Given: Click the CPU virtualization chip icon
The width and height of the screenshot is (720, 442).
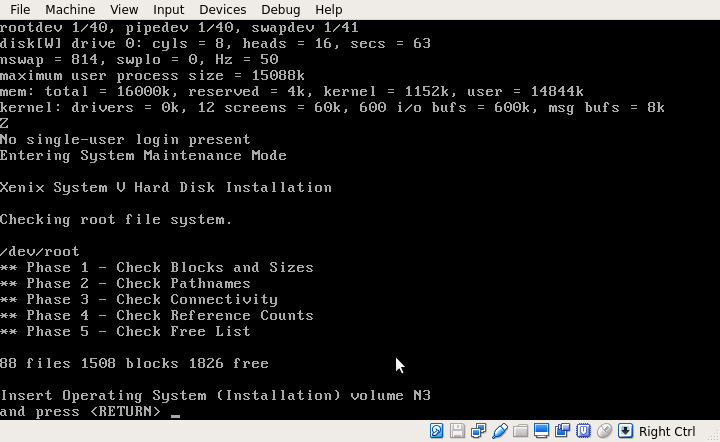Looking at the screenshot, I should 583,431.
